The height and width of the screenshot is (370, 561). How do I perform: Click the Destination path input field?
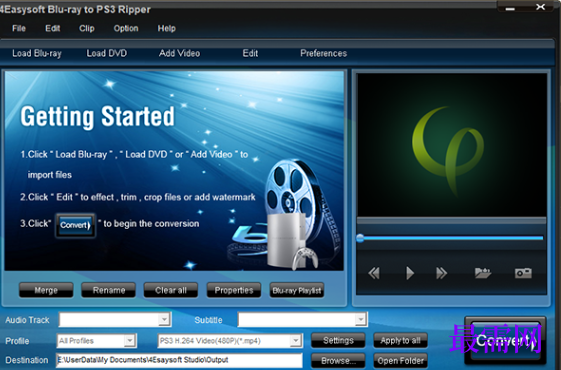(179, 360)
